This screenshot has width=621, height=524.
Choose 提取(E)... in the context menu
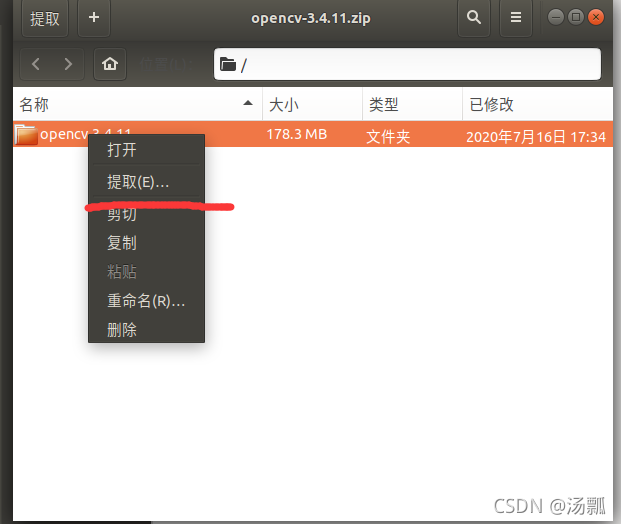146,182
